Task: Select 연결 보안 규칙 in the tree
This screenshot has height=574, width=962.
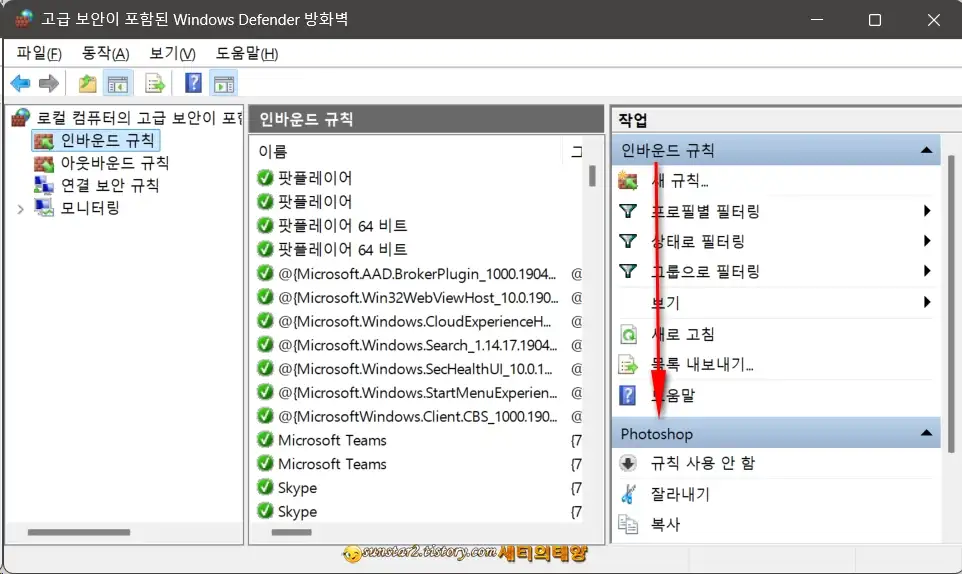Action: pos(110,185)
